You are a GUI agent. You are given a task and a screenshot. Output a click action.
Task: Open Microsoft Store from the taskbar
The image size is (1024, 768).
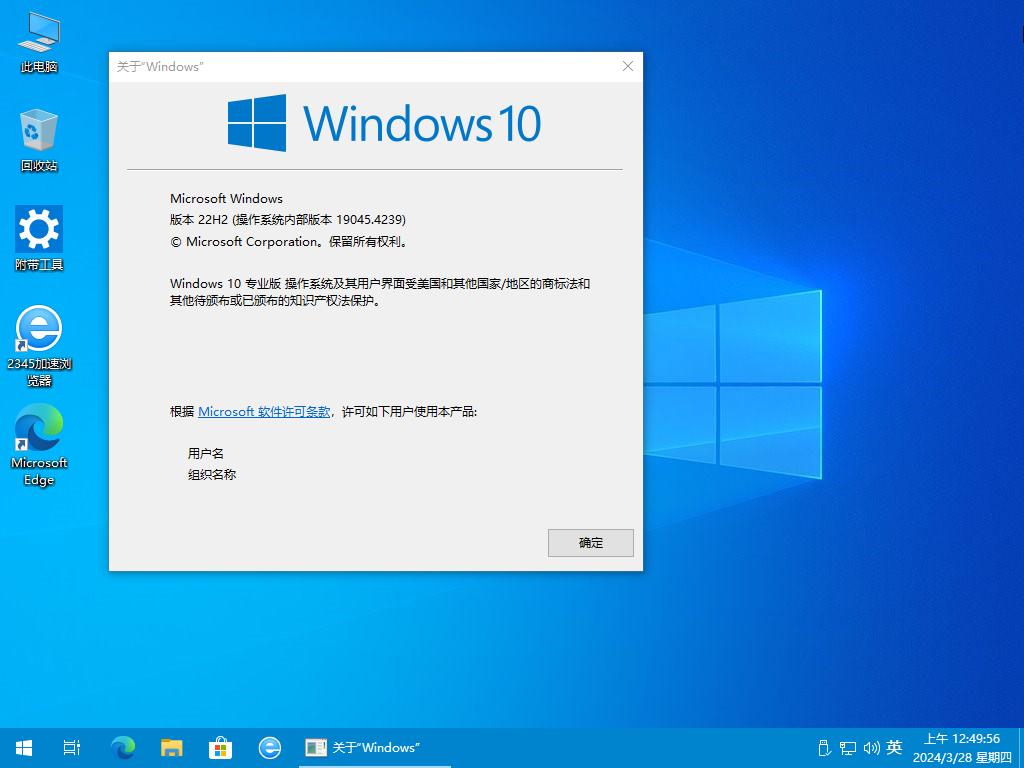point(221,748)
